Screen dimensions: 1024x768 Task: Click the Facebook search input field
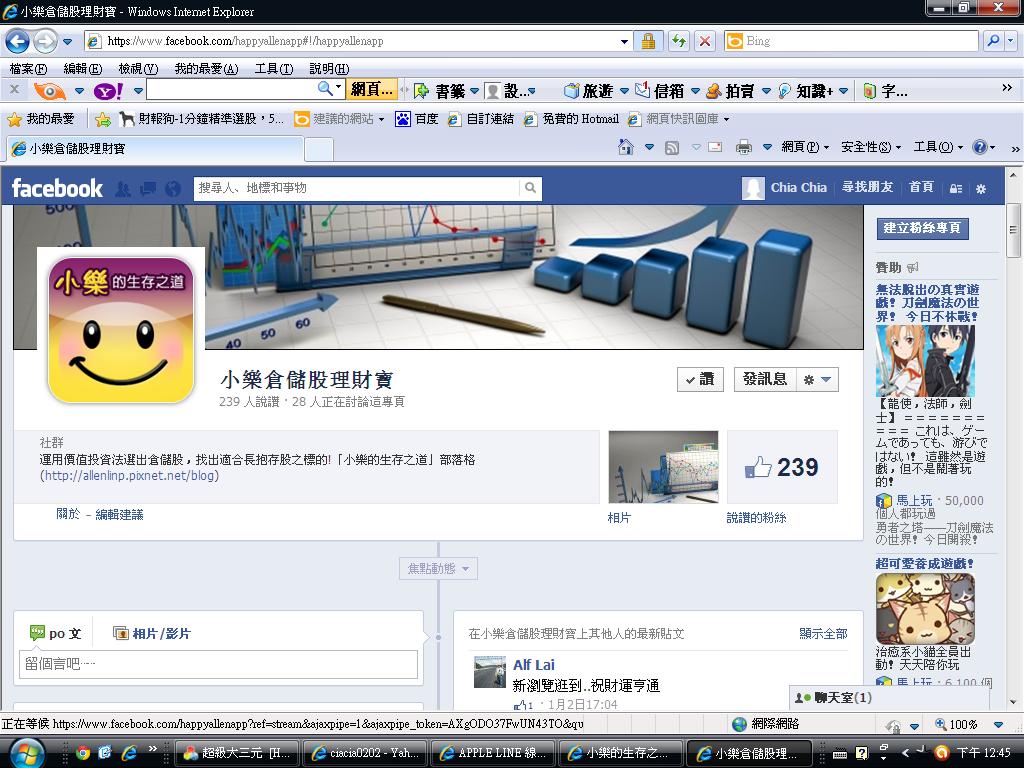357,188
